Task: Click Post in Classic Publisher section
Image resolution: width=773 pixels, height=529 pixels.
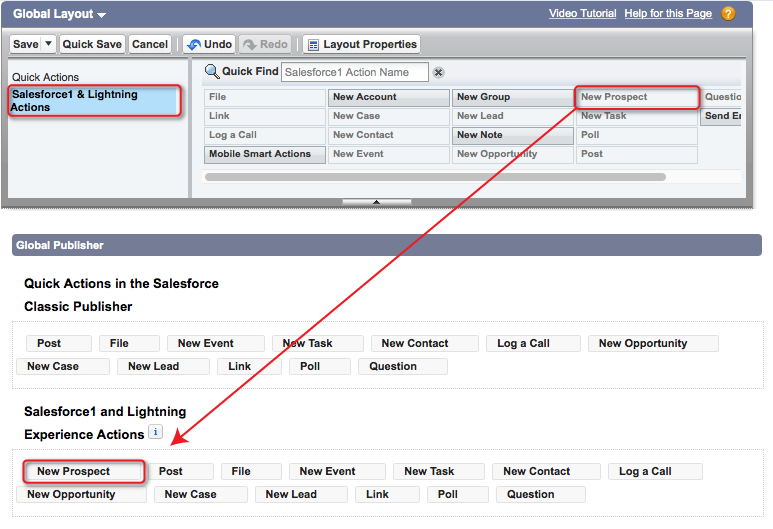Action: pos(59,343)
